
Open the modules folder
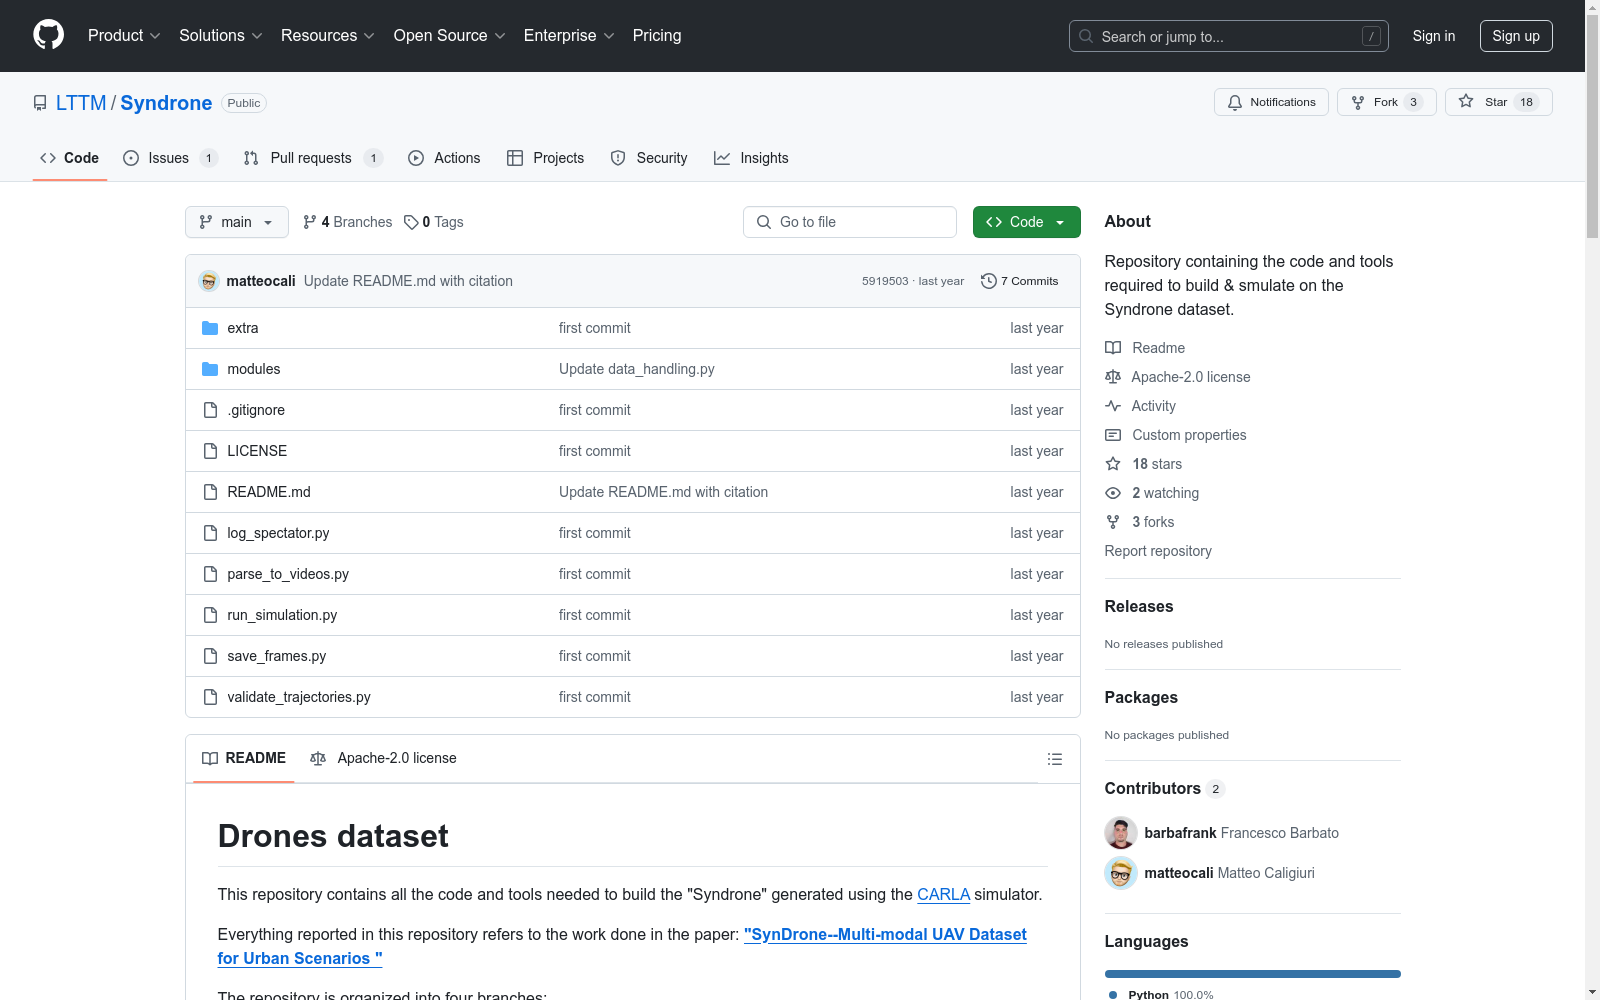pyautogui.click(x=254, y=369)
